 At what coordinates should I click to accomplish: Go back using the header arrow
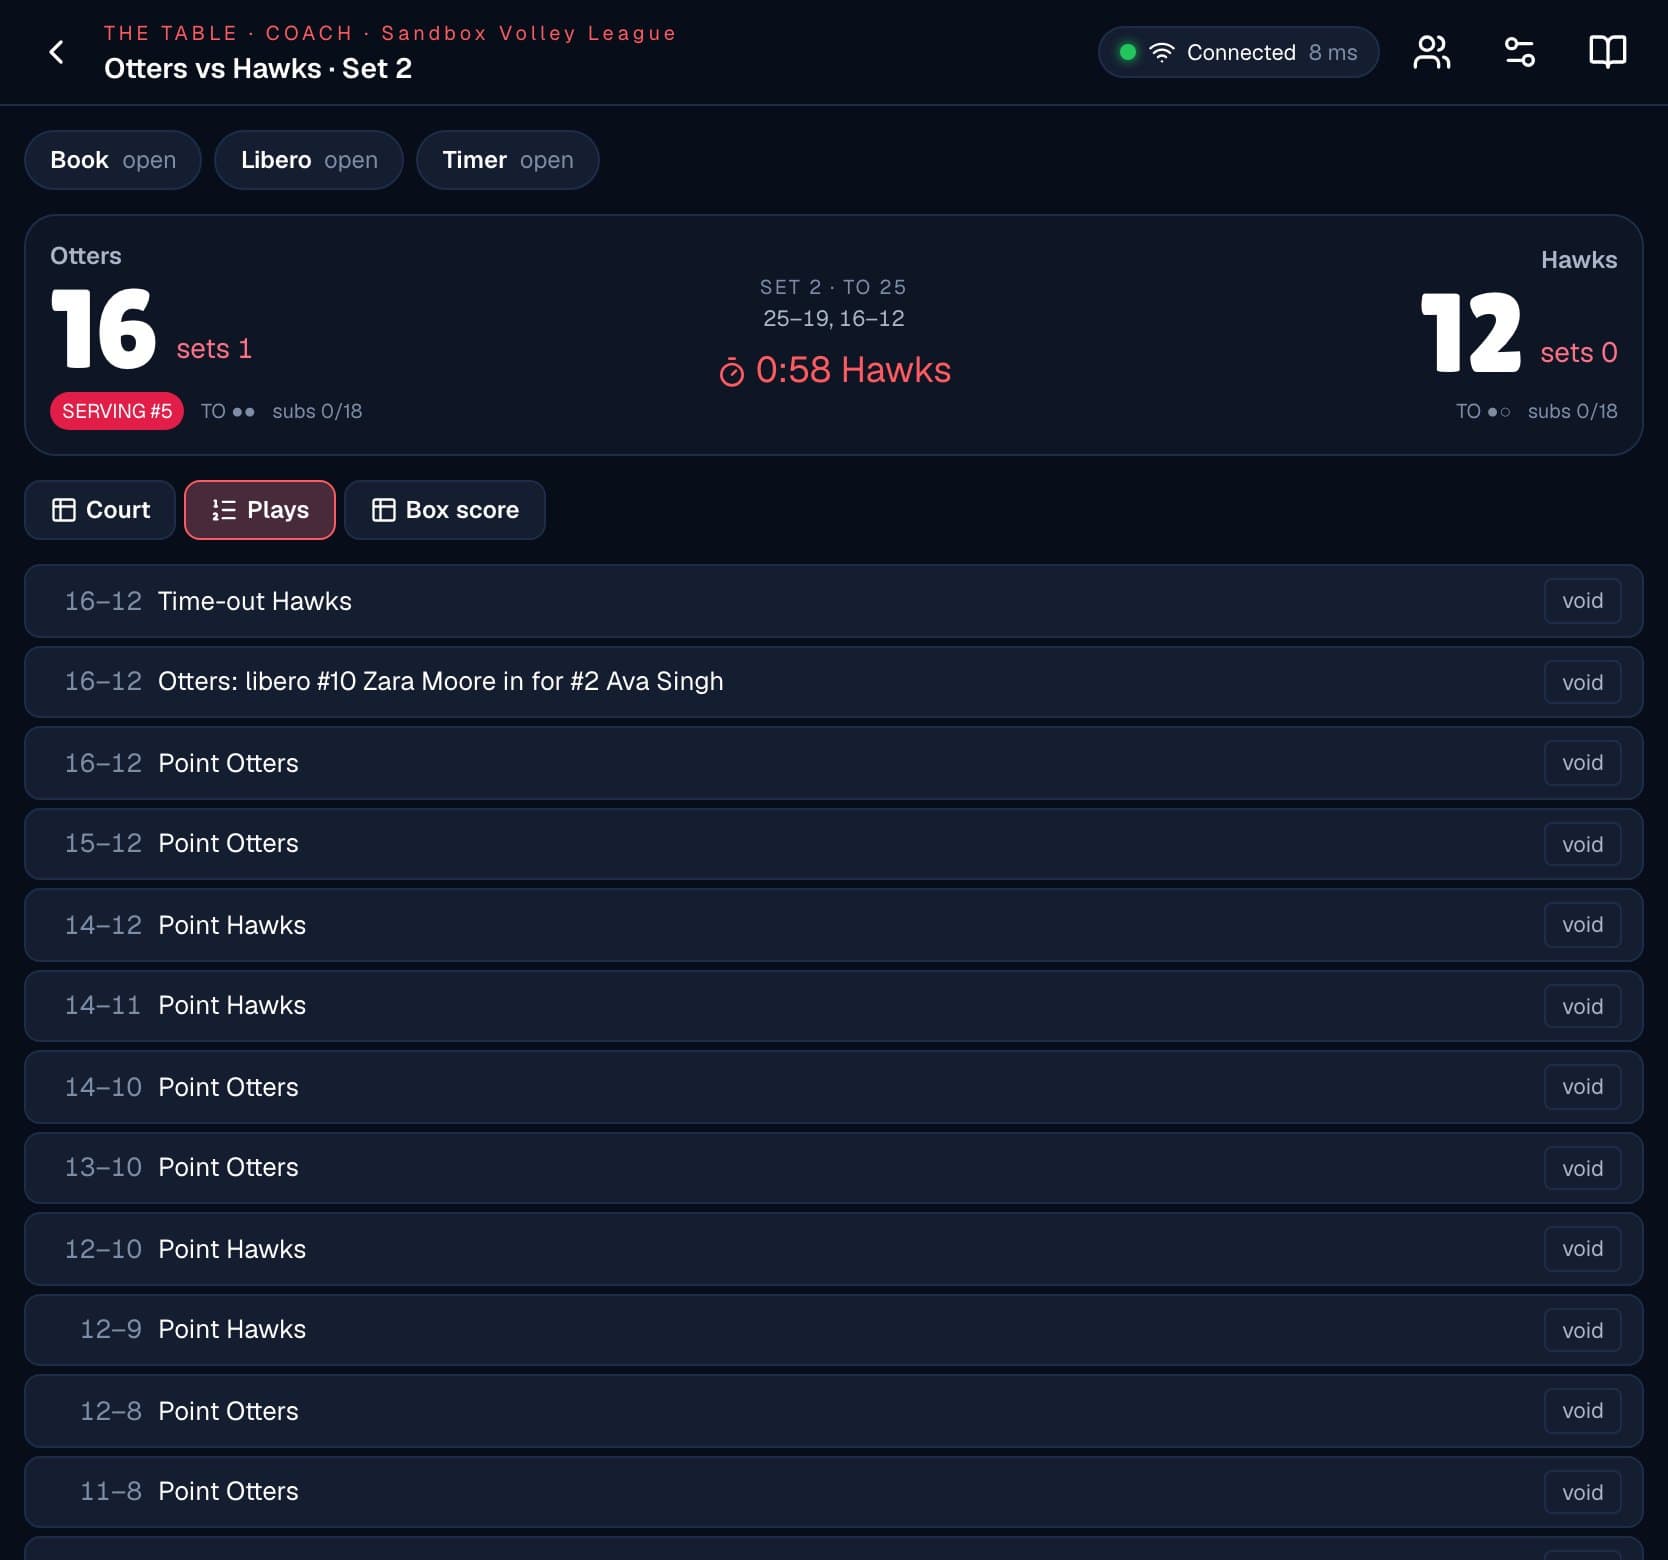(57, 52)
